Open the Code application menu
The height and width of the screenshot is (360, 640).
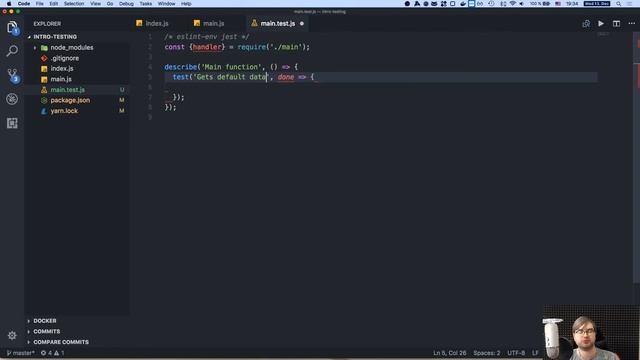pyautogui.click(x=24, y=4)
